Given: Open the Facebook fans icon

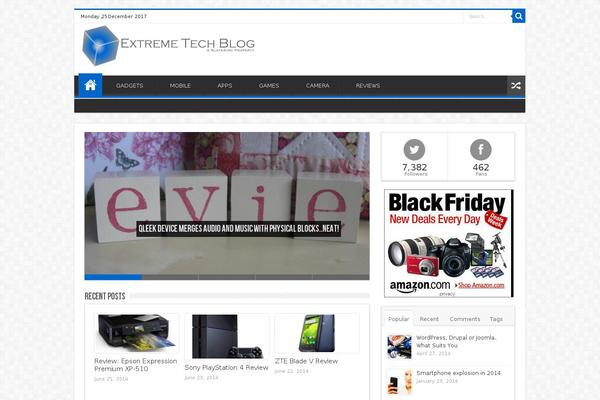Looking at the screenshot, I should (481, 149).
